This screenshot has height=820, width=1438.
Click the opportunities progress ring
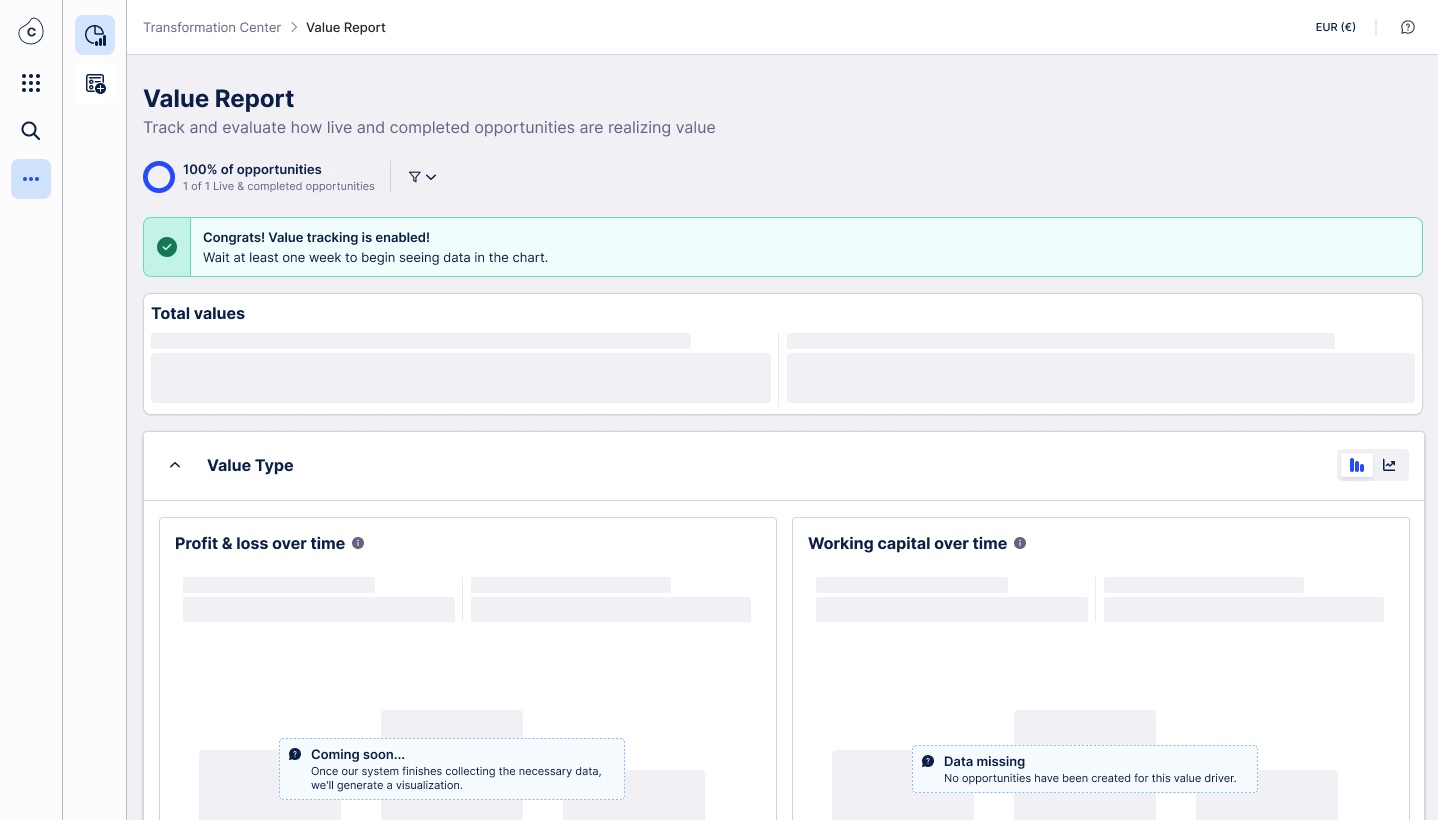click(x=159, y=177)
